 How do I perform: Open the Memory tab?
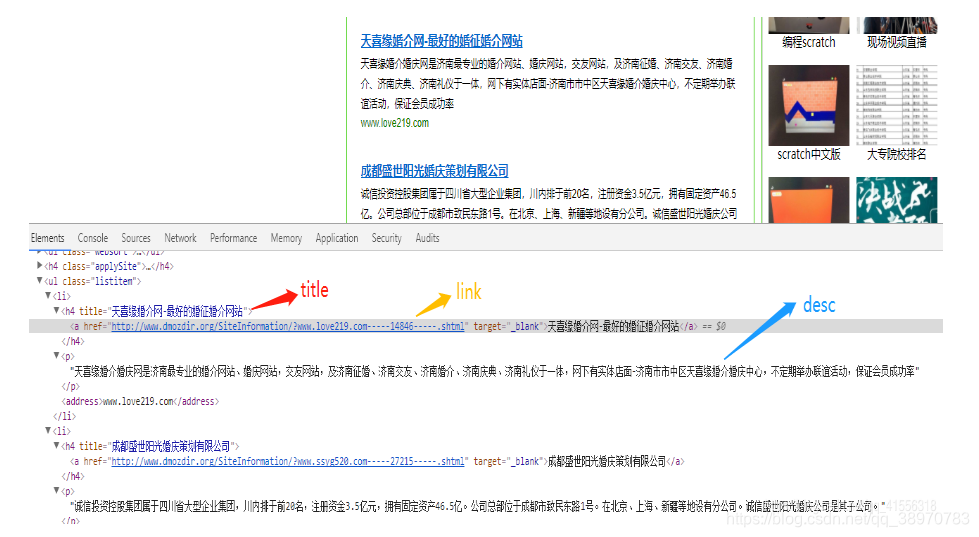pos(286,238)
